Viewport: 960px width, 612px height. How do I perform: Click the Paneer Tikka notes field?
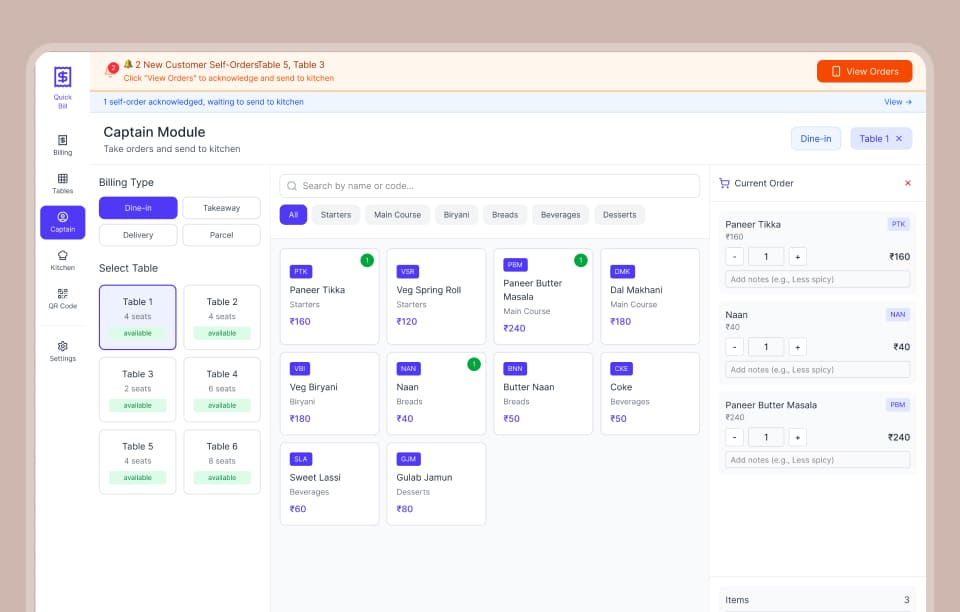coord(817,280)
